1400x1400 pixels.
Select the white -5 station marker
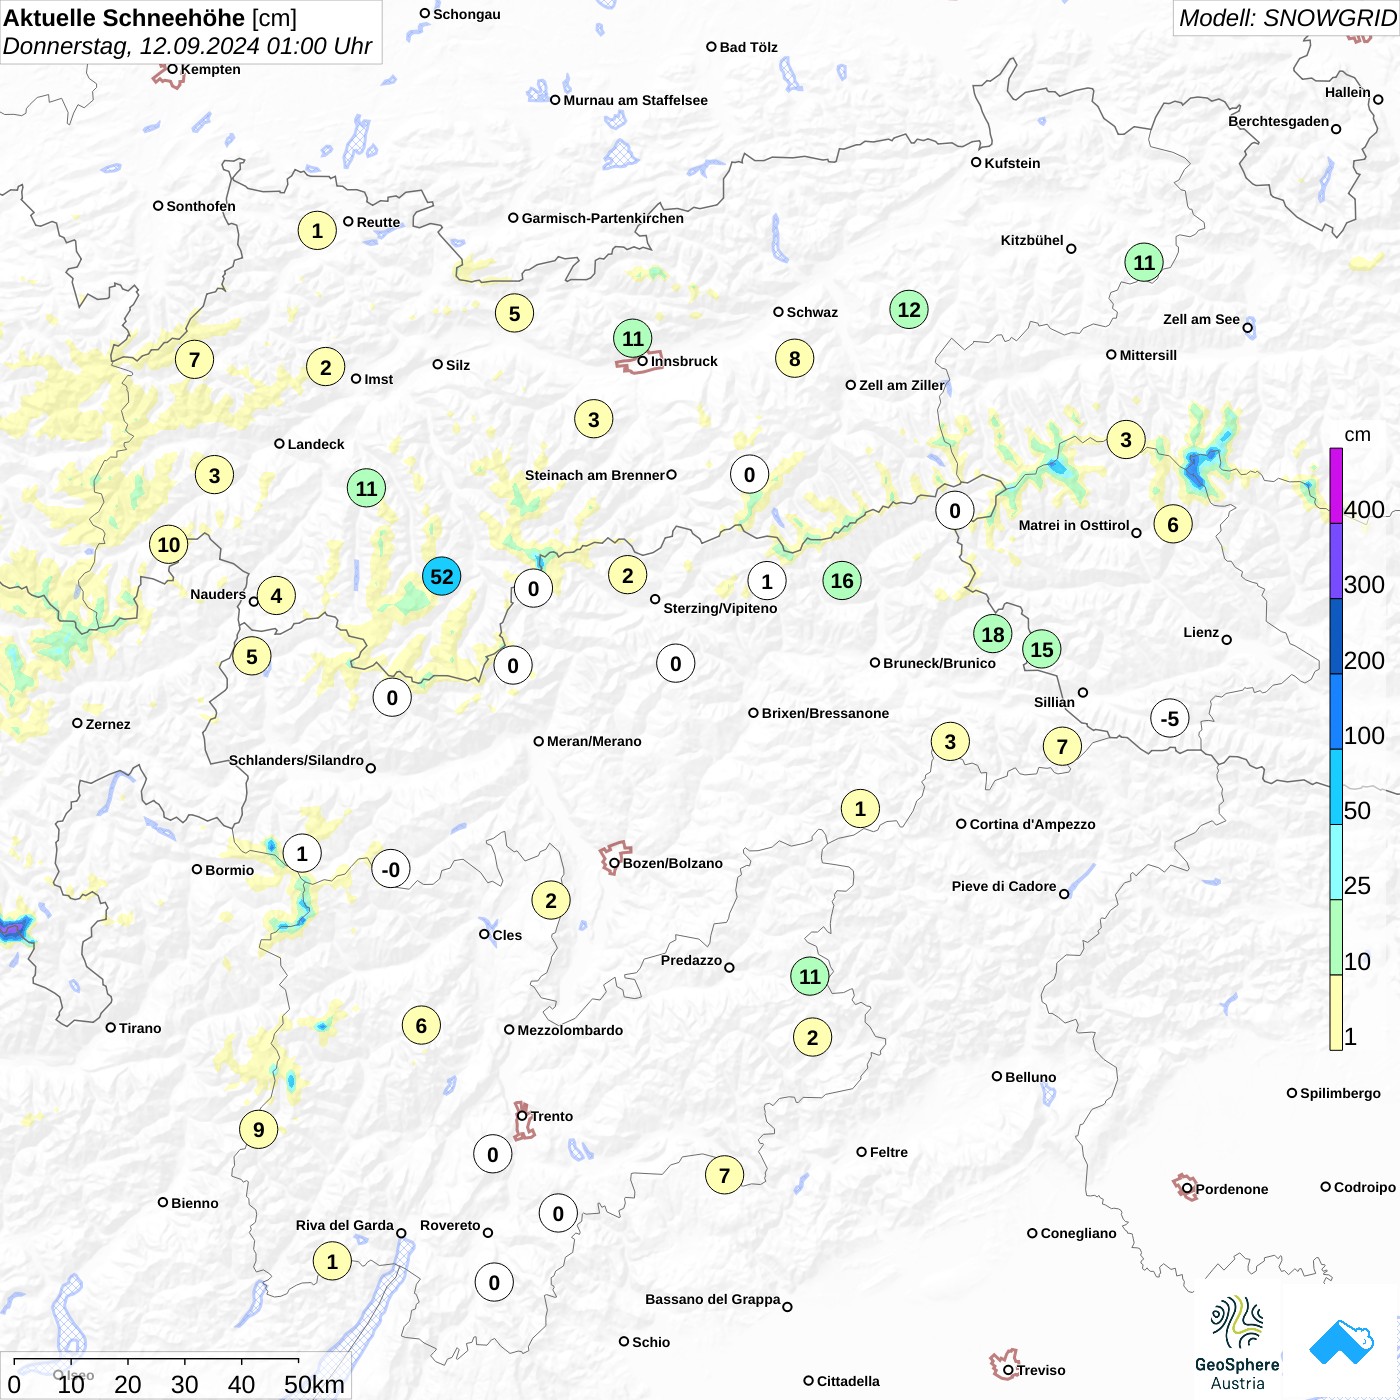1170,719
